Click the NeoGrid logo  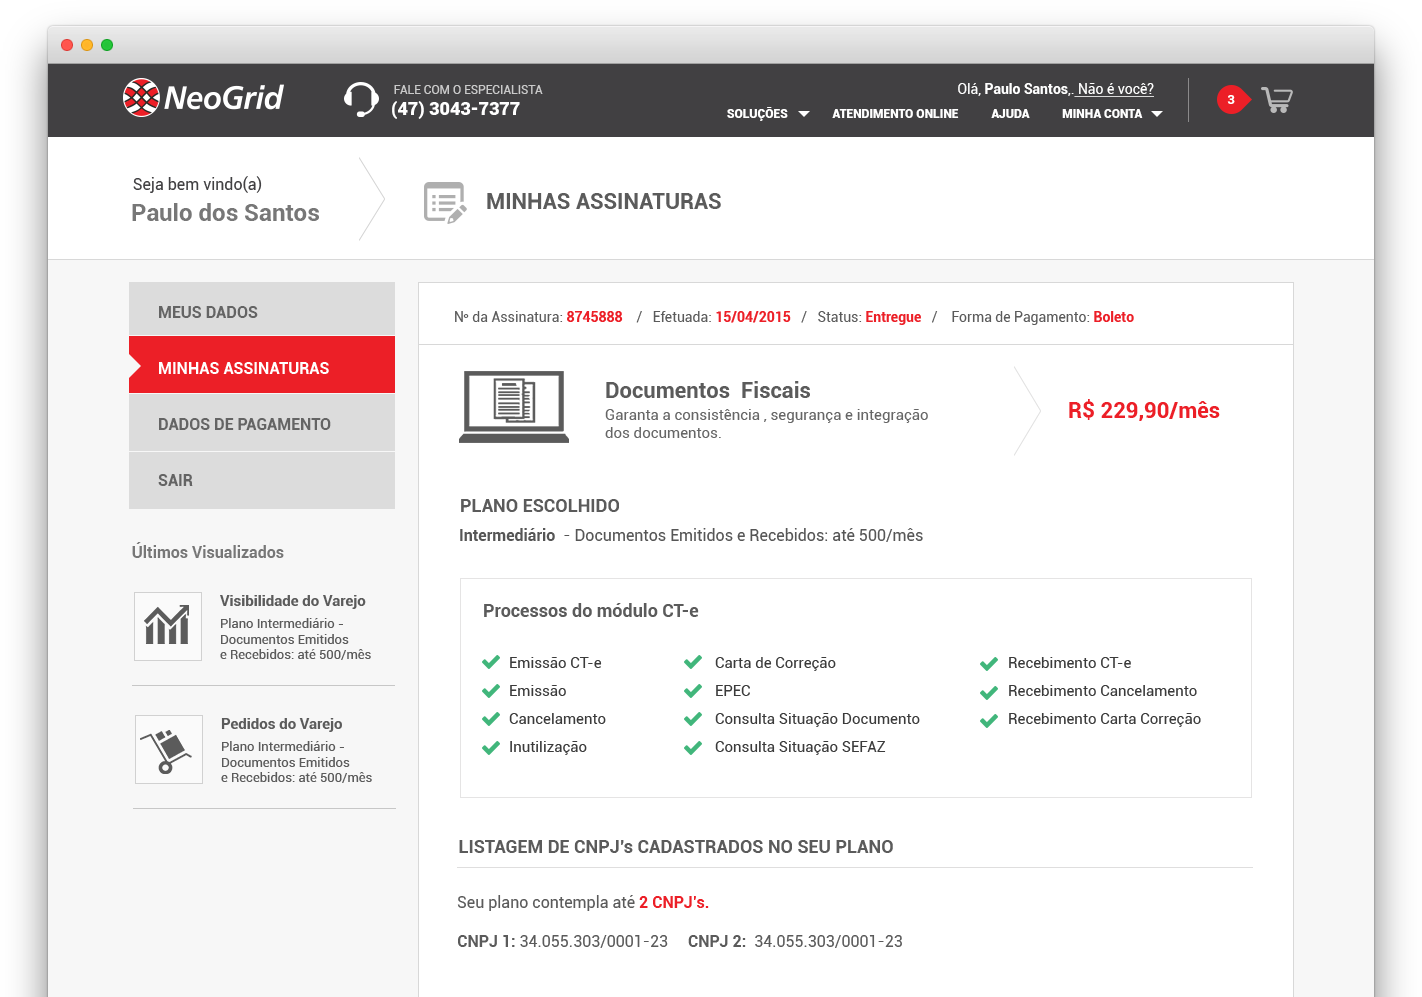coord(203,97)
